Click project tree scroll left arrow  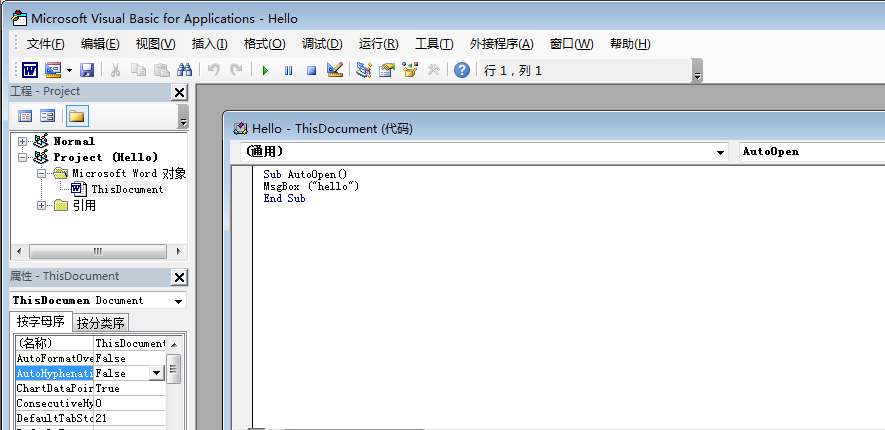pyautogui.click(x=19, y=251)
